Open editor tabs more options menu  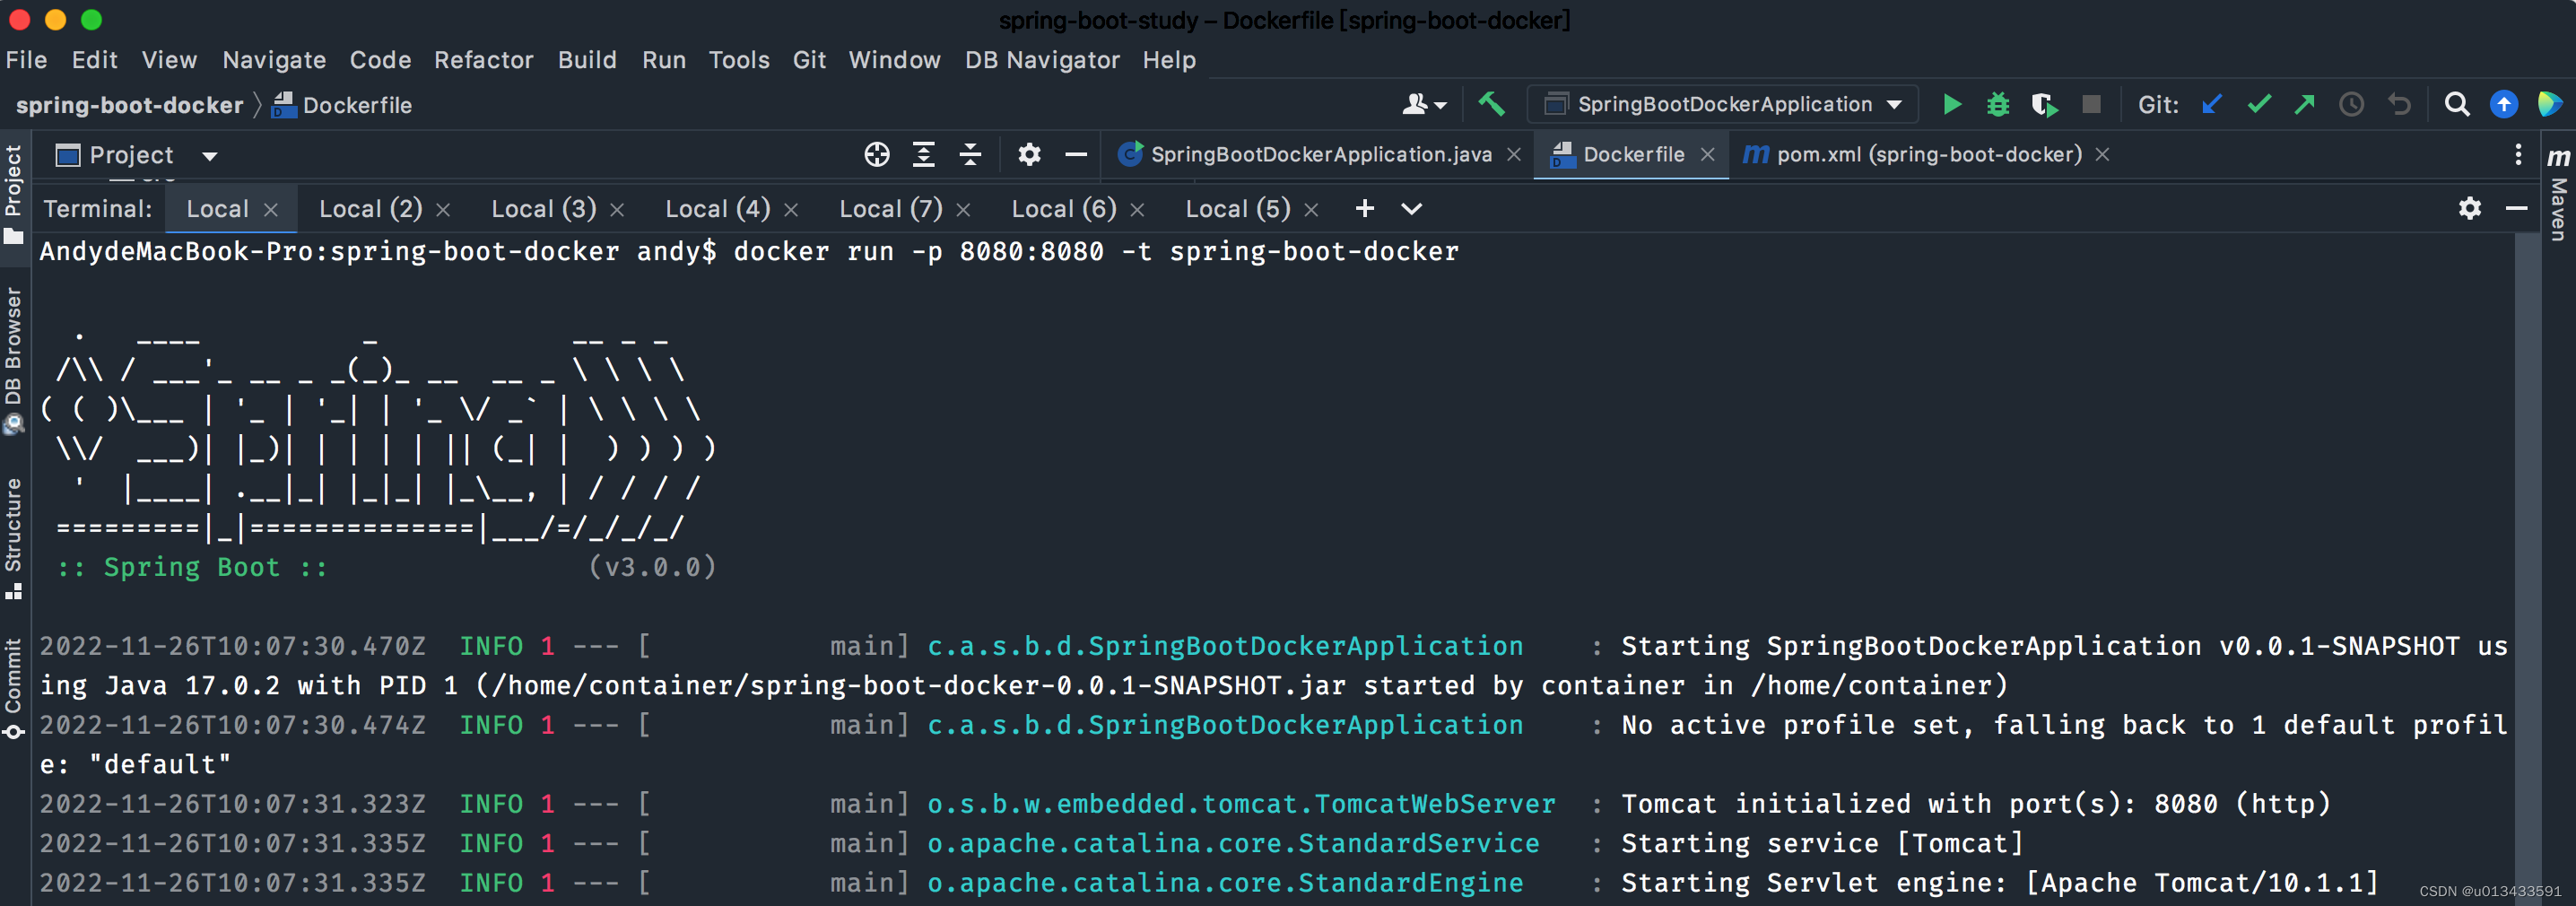tap(2518, 154)
